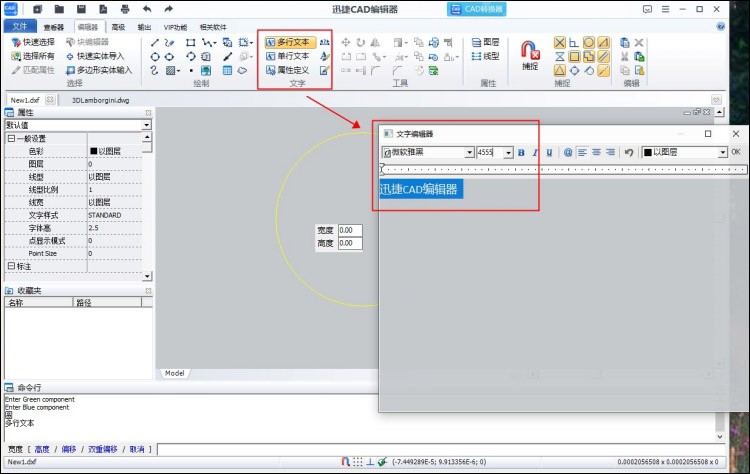This screenshot has height=474, width=750.
Task: Select the arc tool in the draw group
Action: tap(190, 56)
